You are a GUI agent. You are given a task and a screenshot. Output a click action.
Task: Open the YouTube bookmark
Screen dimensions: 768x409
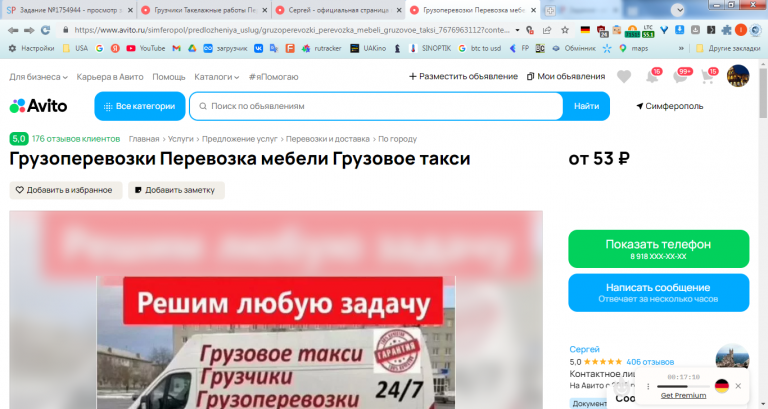[x=145, y=48]
